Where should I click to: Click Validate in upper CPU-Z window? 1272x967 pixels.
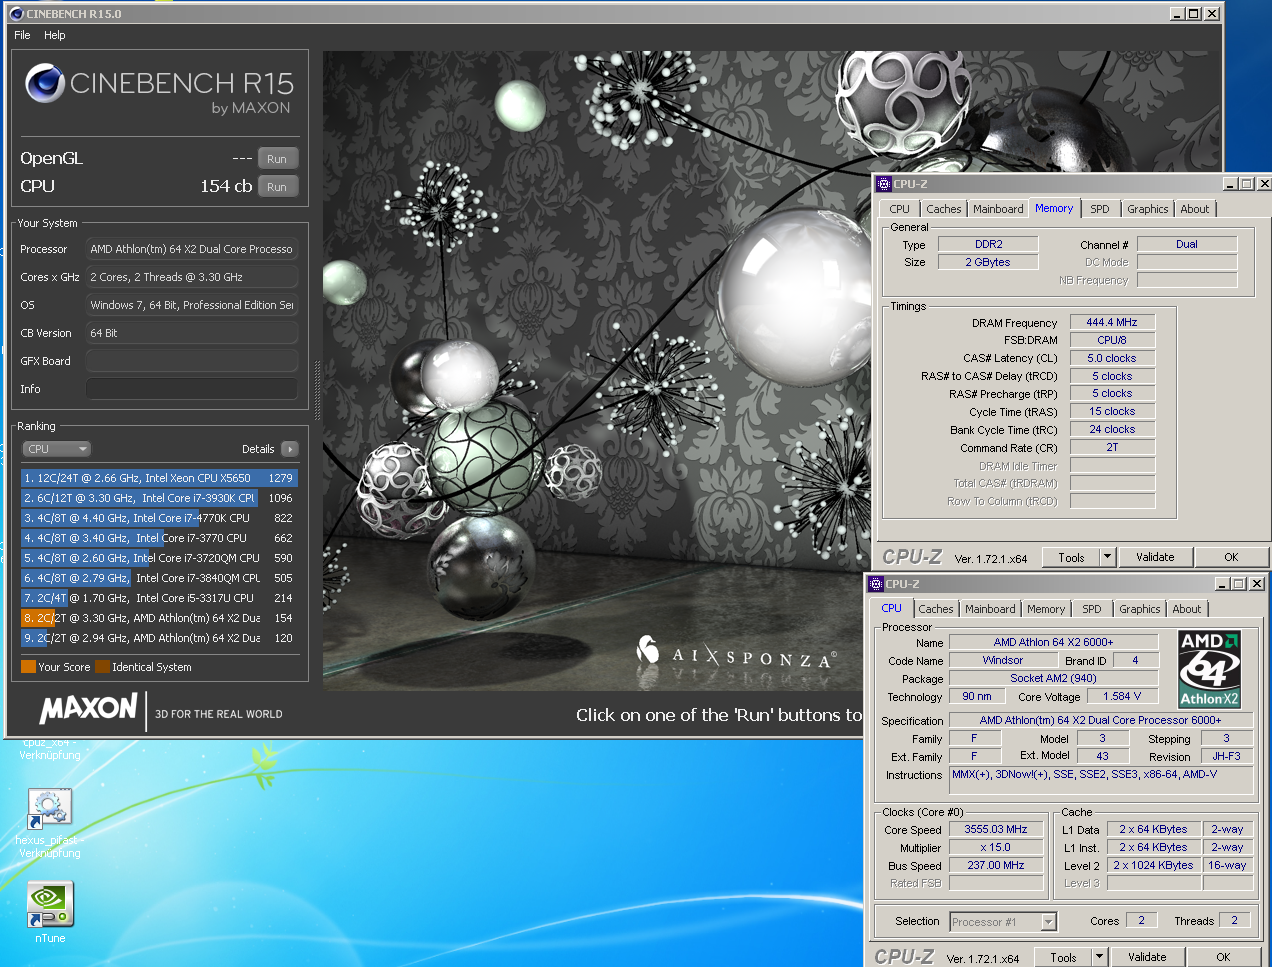[x=1155, y=557]
